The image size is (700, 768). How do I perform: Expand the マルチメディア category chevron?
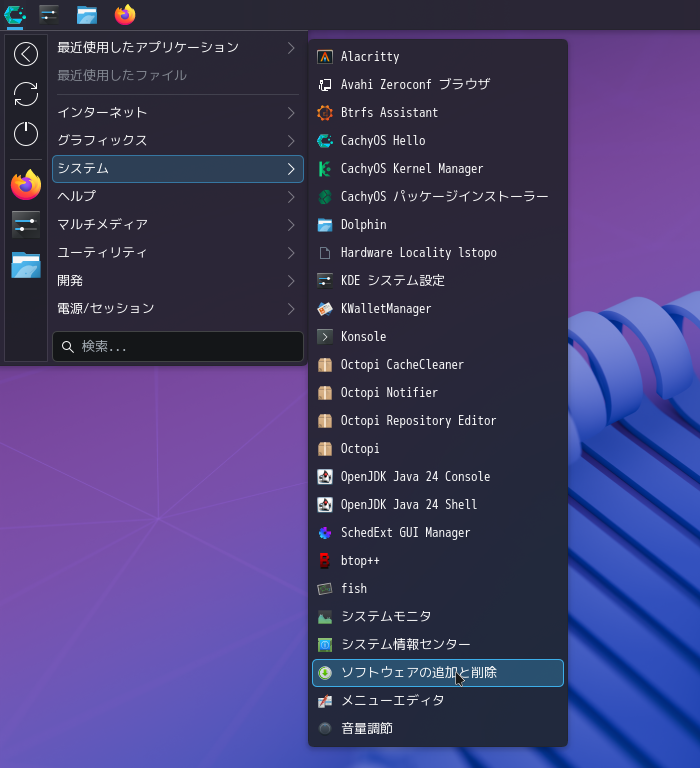click(x=291, y=225)
